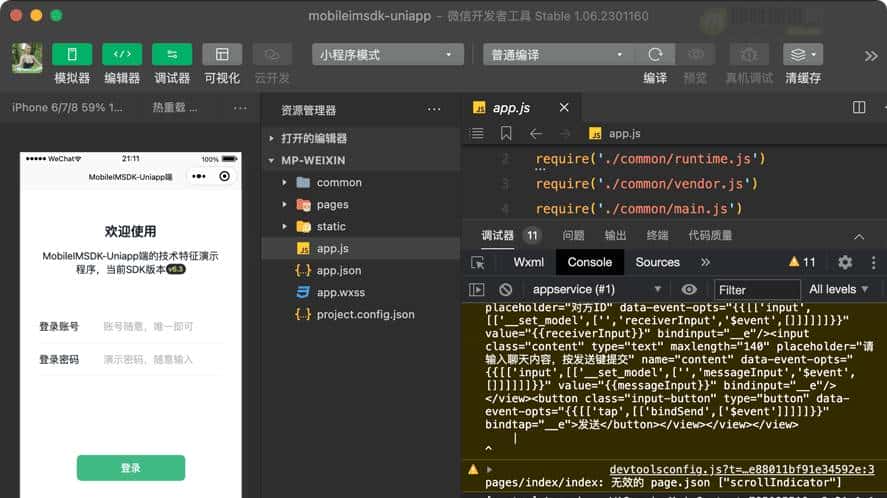
Task: Open All levels log dropdown
Action: 838,290
